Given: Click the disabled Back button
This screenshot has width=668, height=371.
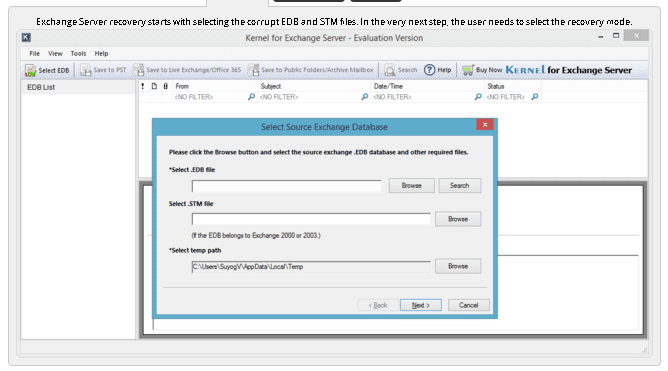Looking at the screenshot, I should 378,305.
